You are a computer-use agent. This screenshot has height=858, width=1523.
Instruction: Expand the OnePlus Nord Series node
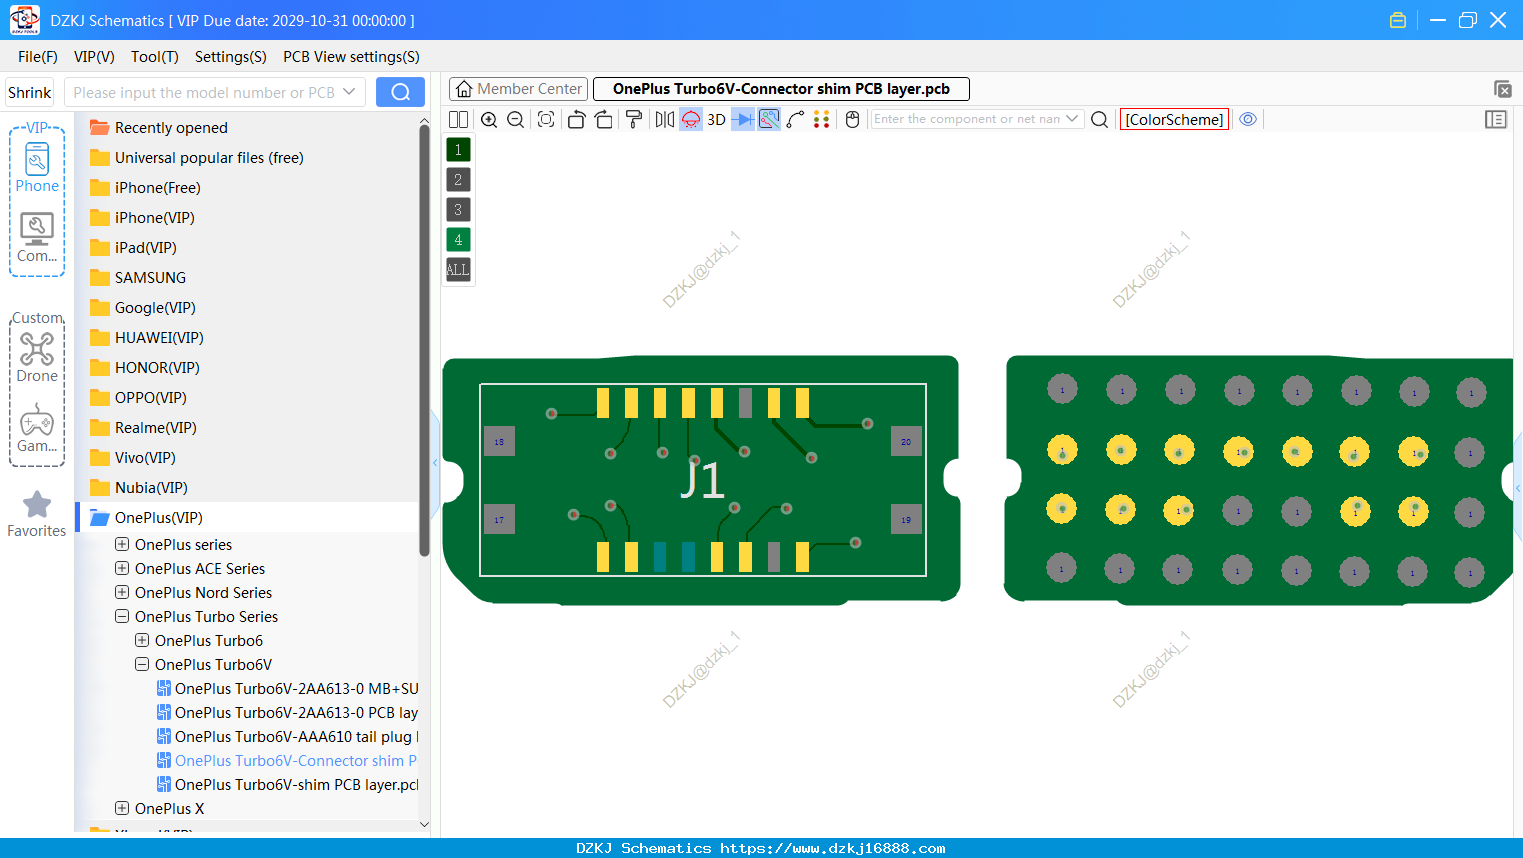click(x=122, y=593)
